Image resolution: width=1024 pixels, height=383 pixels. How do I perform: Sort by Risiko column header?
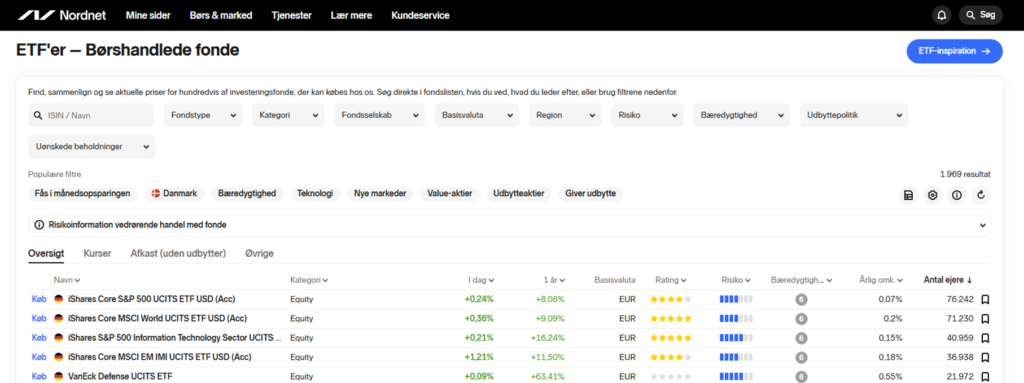pyautogui.click(x=736, y=280)
